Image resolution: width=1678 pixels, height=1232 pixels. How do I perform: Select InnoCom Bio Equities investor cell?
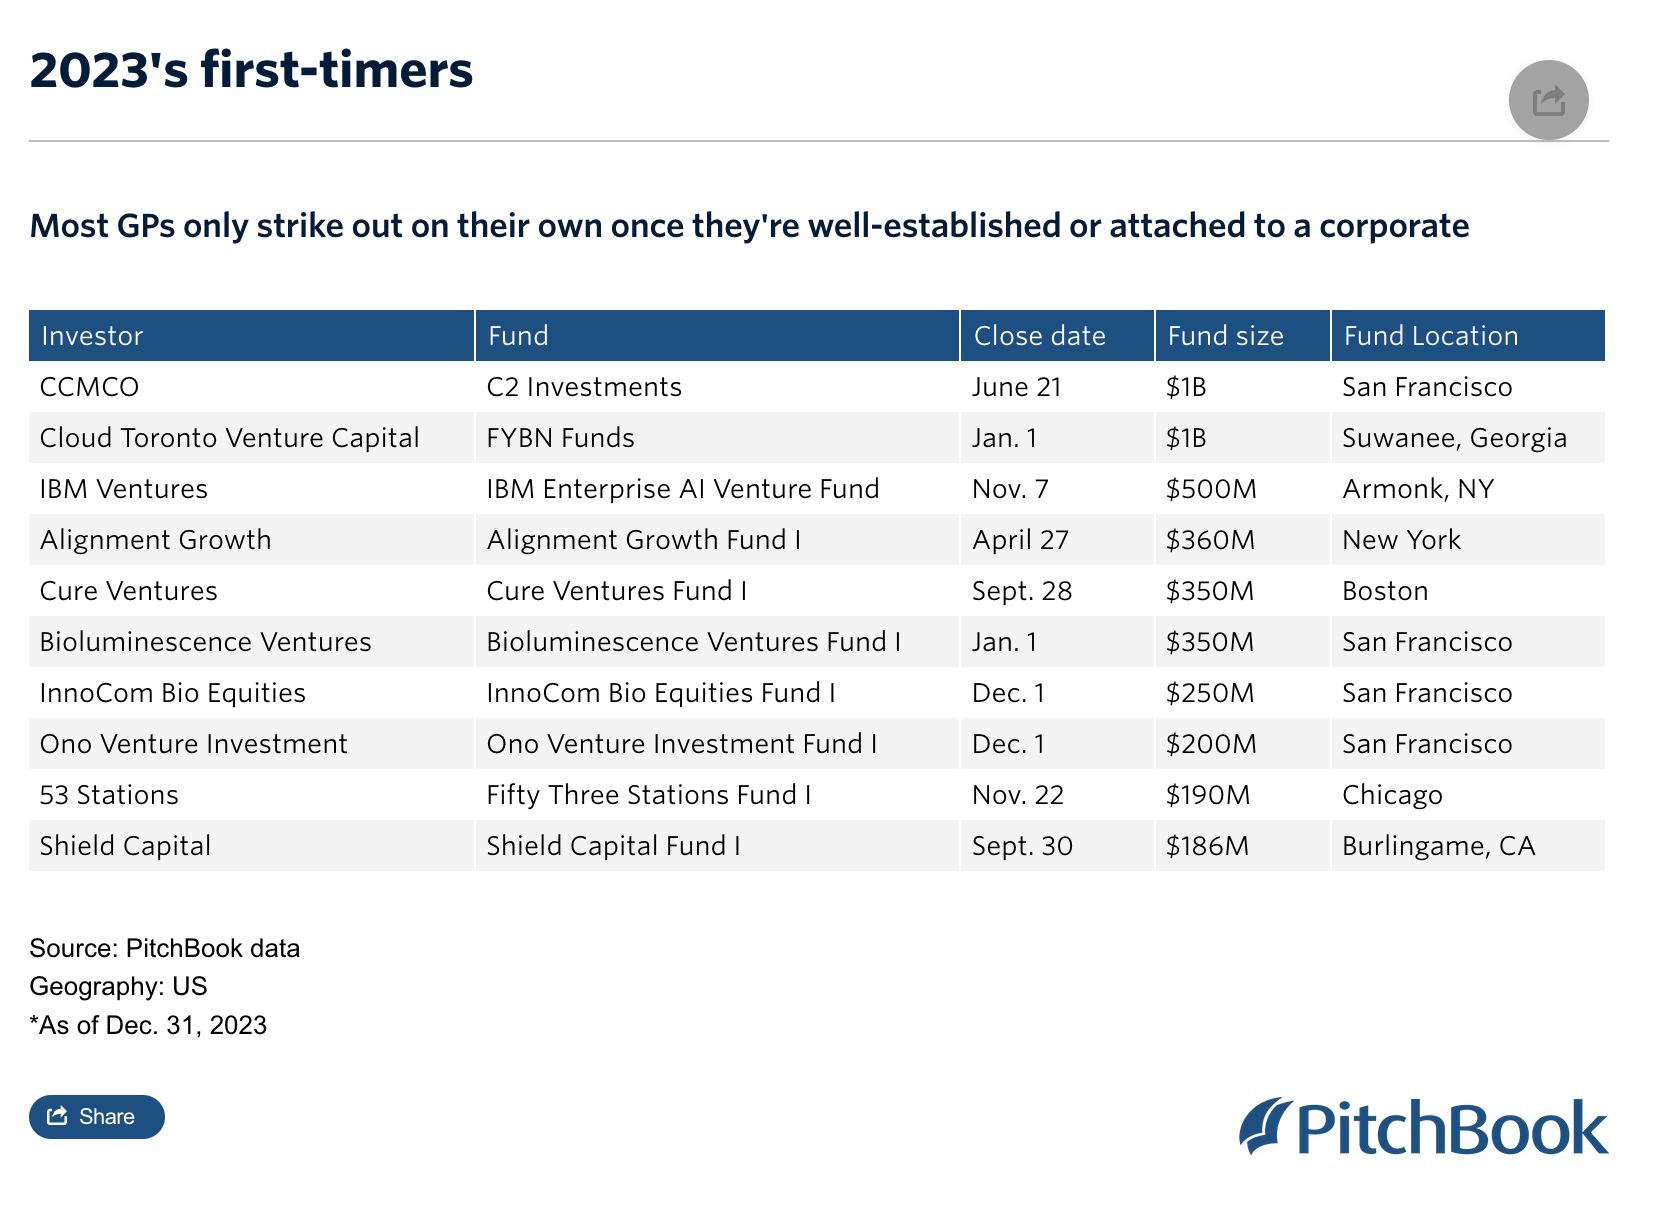(173, 693)
